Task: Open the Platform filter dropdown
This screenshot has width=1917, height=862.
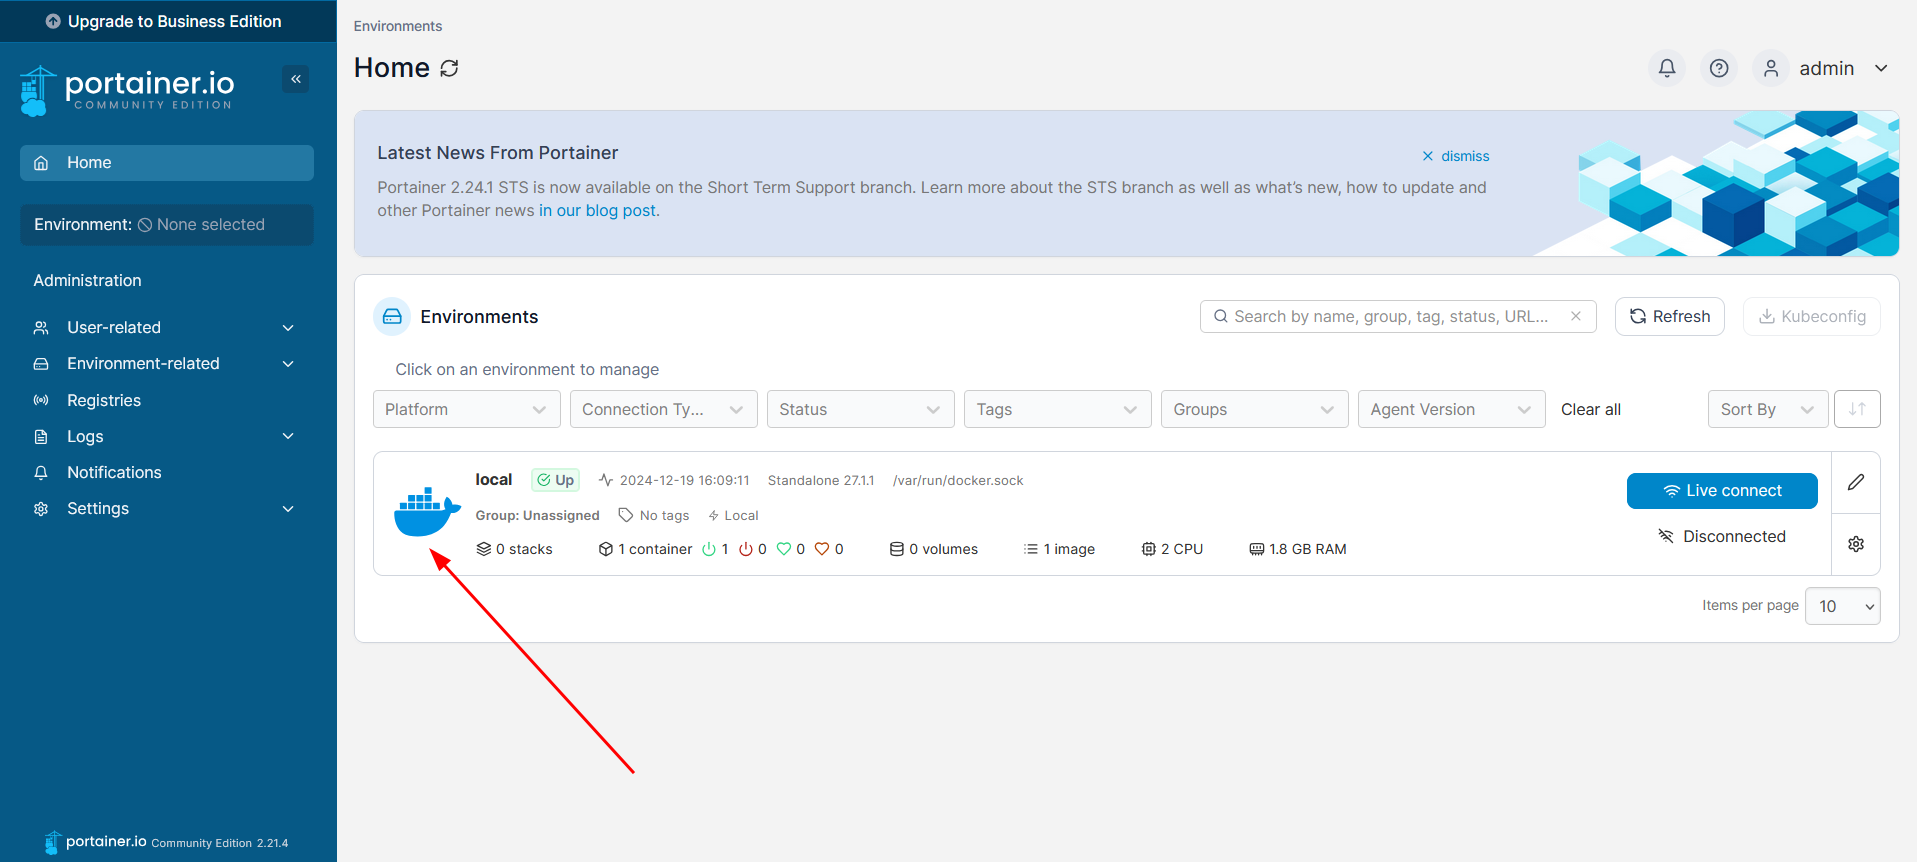Action: [465, 409]
